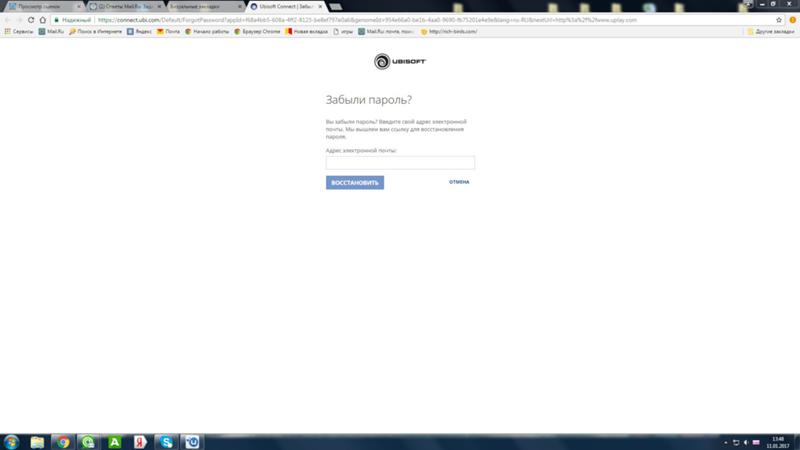Switch to the first Просмотр browser tab
This screenshot has width=800, height=450.
tap(43, 7)
